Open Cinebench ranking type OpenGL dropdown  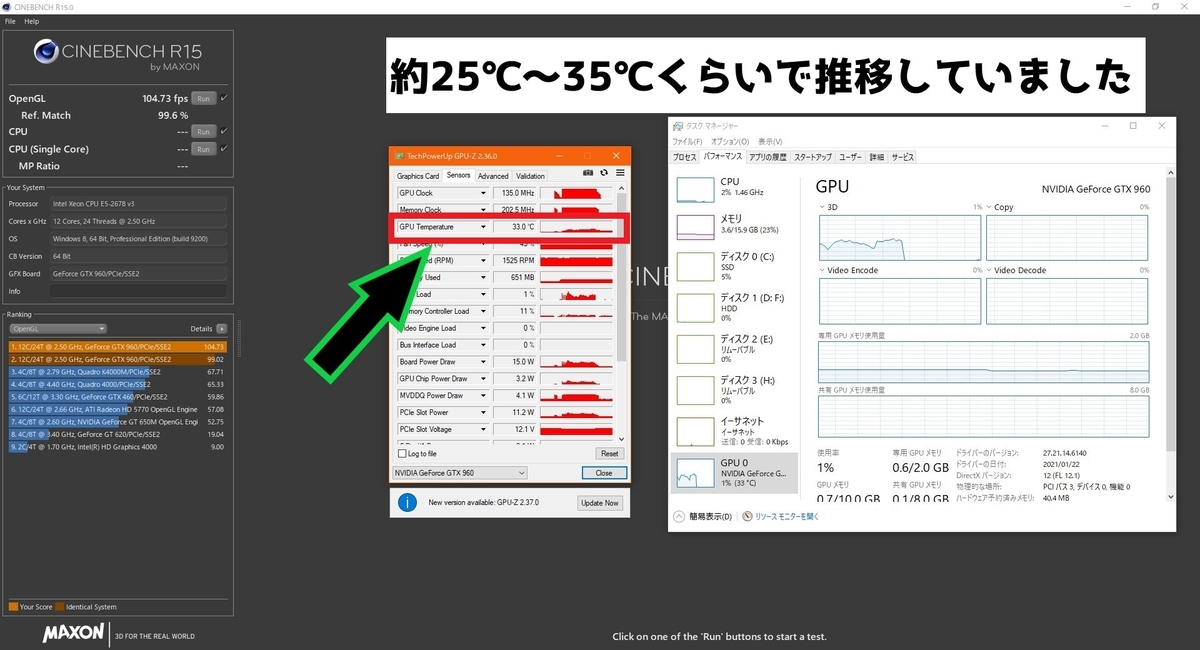57,328
